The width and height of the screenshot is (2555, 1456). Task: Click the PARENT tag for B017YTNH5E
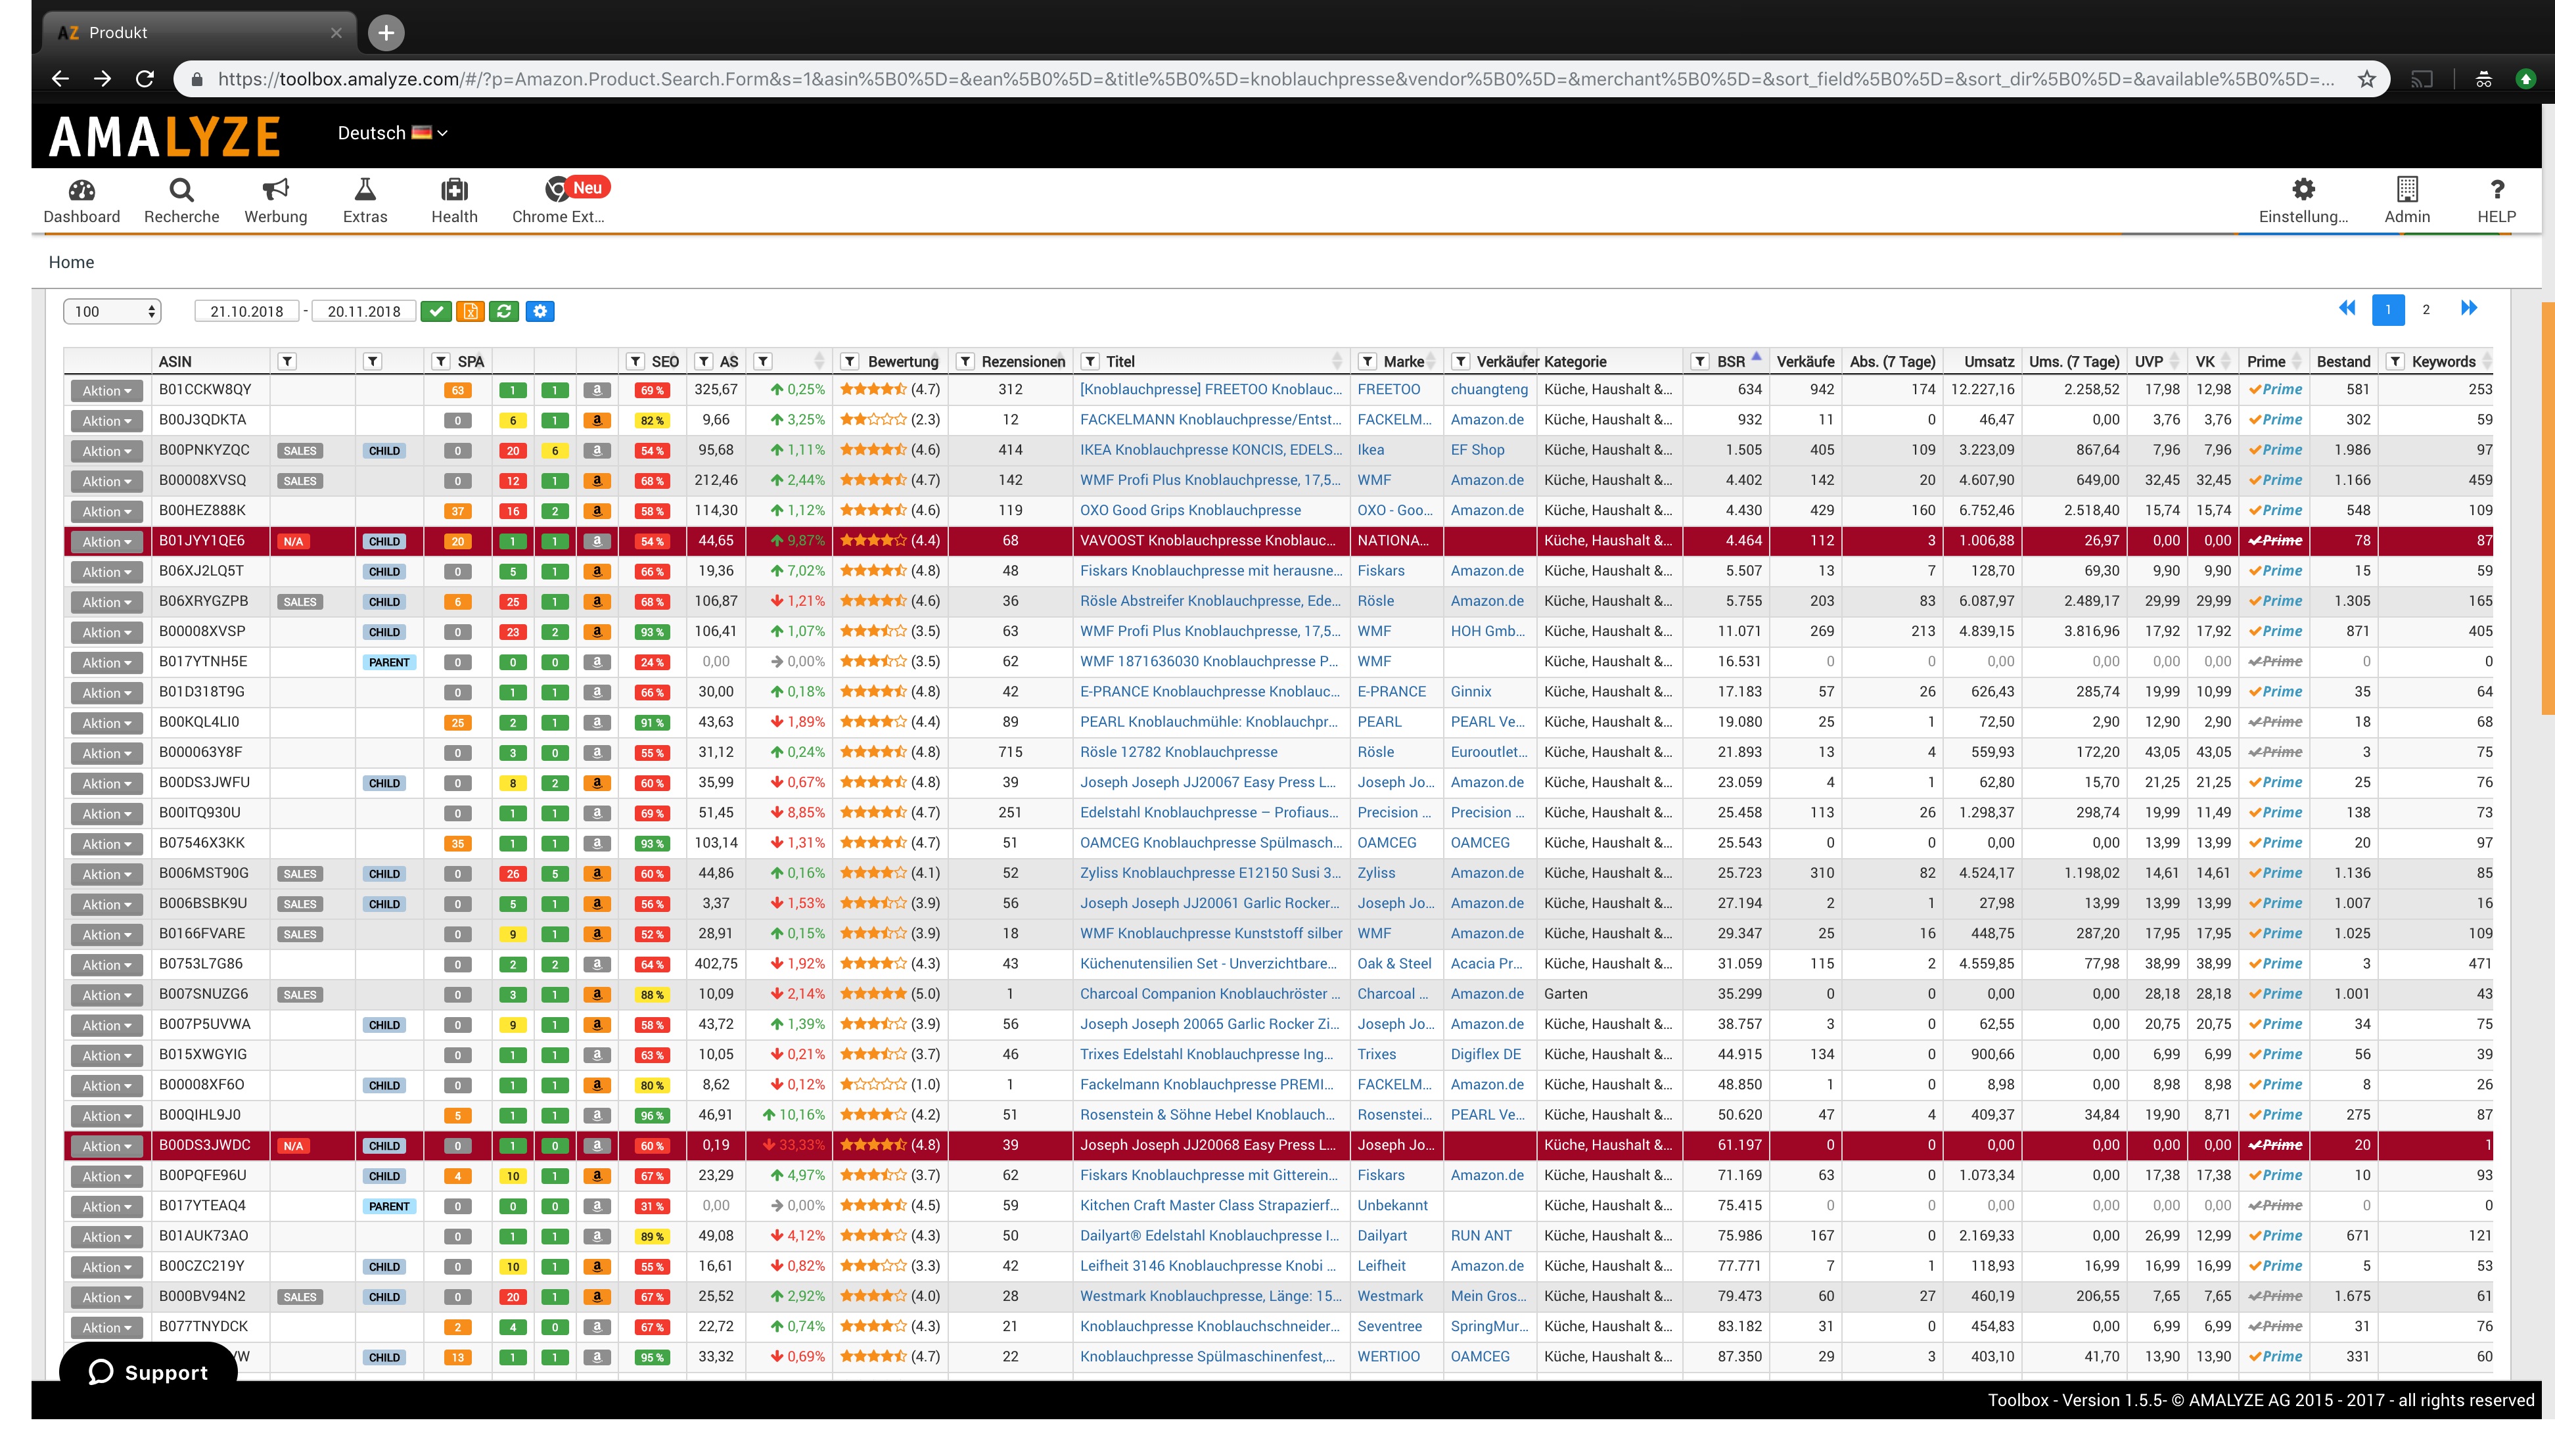[x=389, y=662]
